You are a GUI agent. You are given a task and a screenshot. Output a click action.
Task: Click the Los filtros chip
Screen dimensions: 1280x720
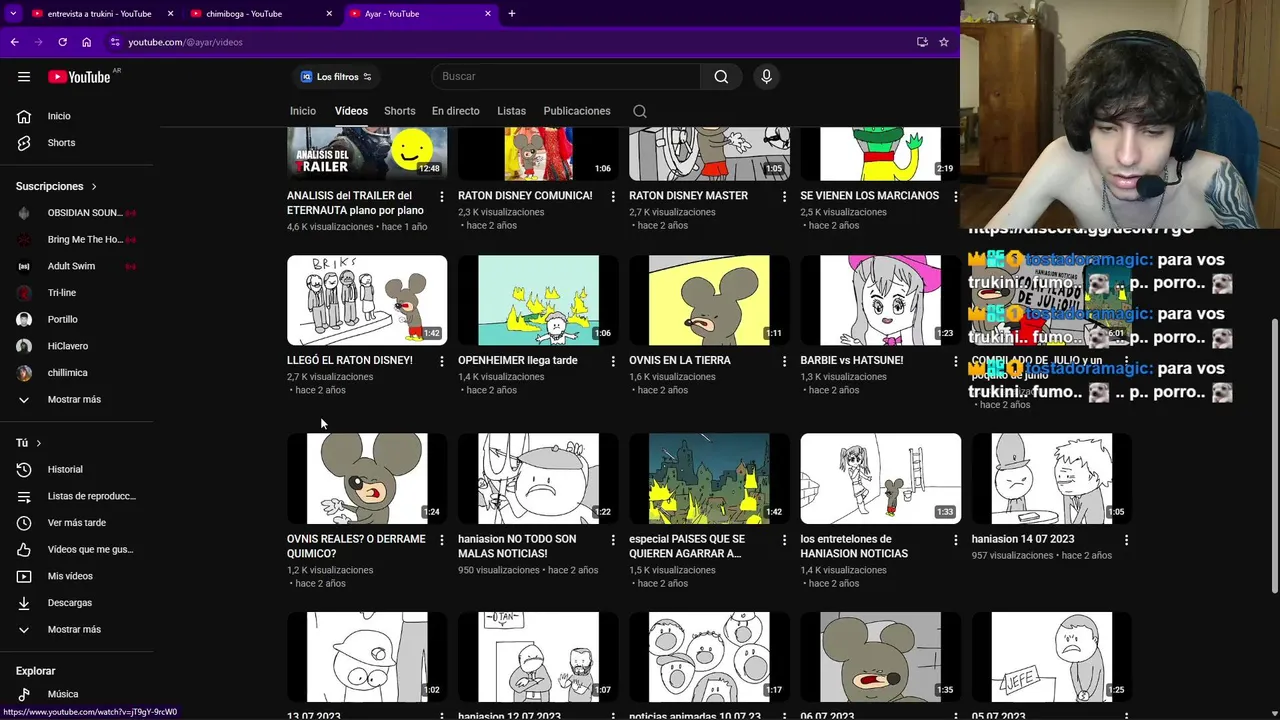click(x=336, y=77)
